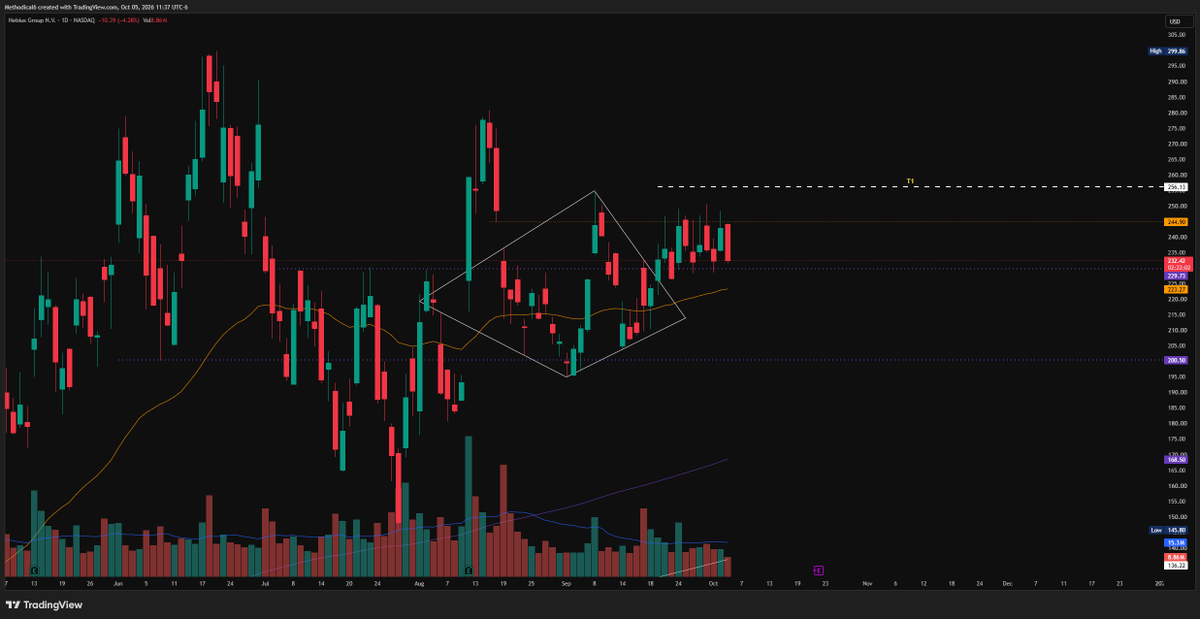Click the 180.00 price axis tick
Image resolution: width=1200 pixels, height=619 pixels.
click(1175, 422)
